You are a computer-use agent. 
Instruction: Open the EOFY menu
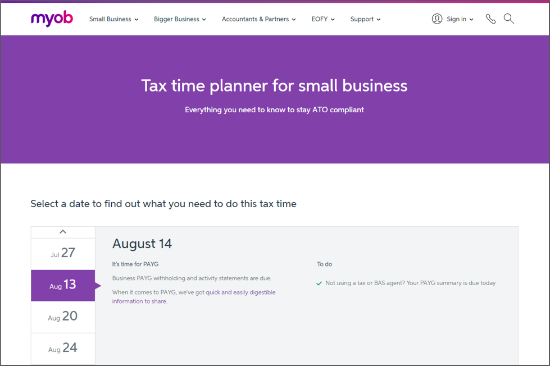(323, 19)
